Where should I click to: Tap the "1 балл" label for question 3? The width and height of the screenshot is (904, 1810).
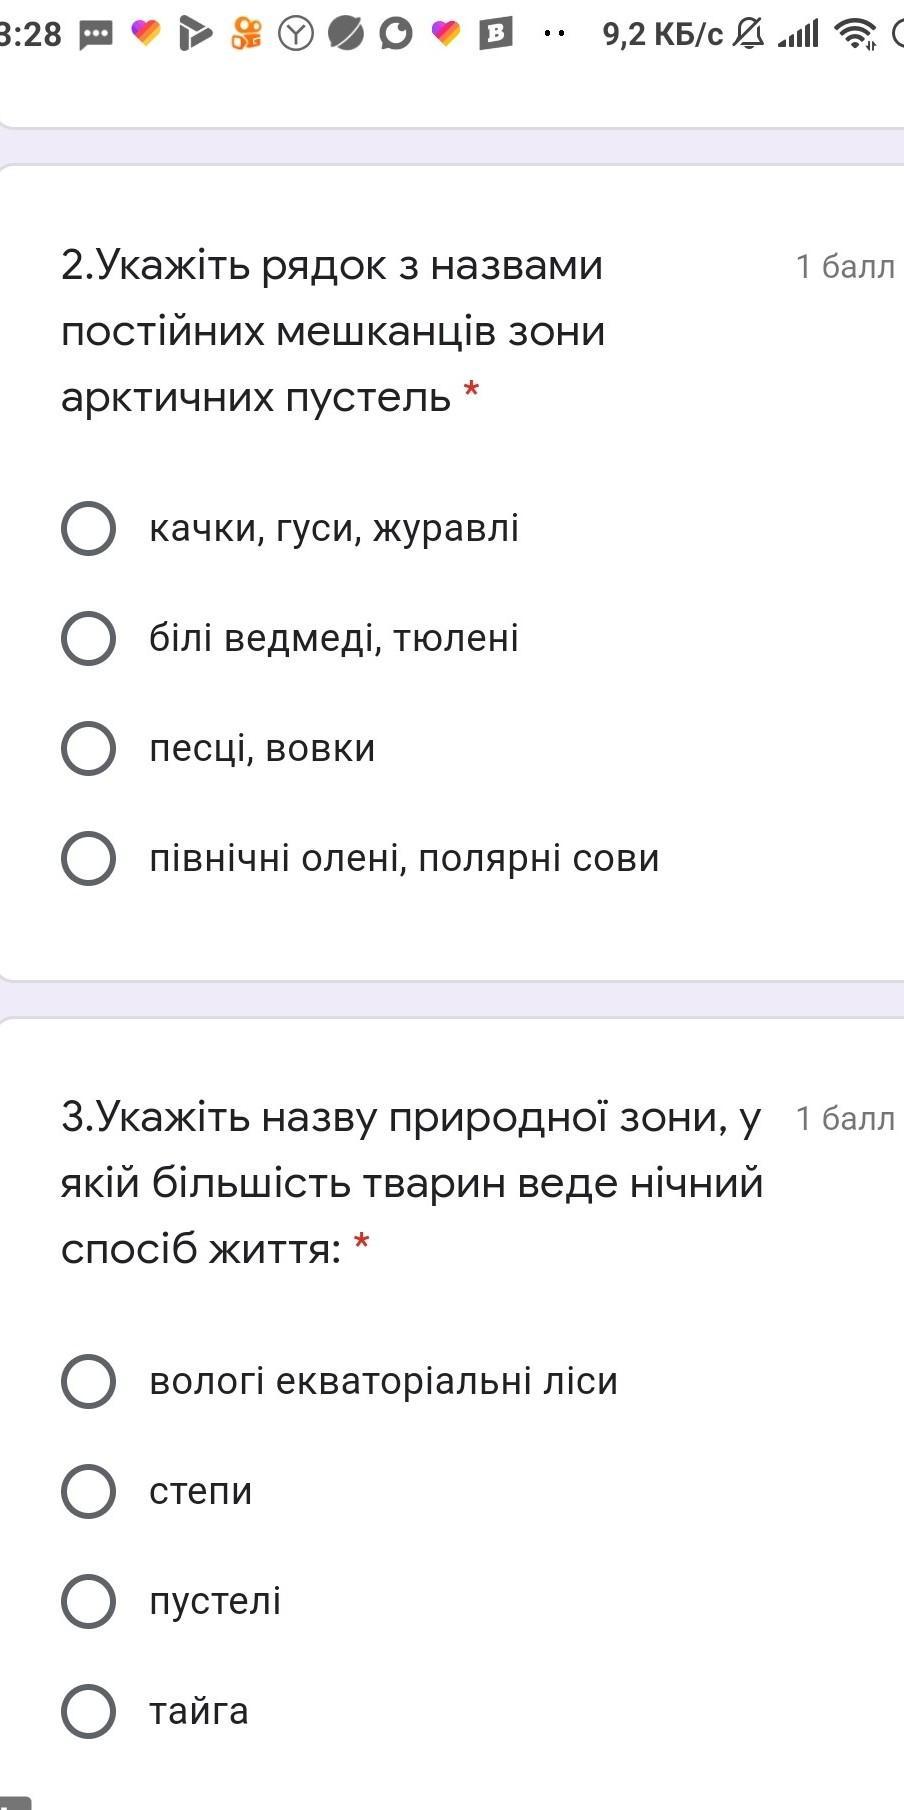845,1118
